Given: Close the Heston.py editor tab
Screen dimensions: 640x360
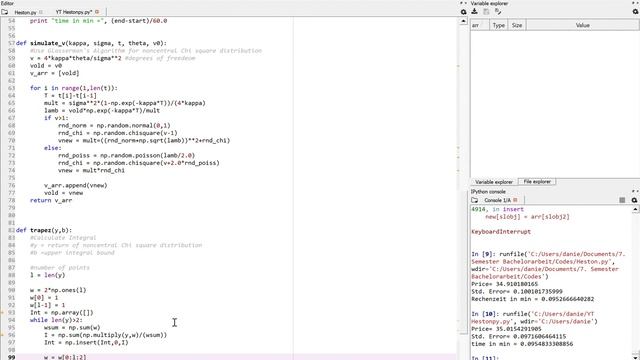Looking at the screenshot, I should (x=41, y=12).
